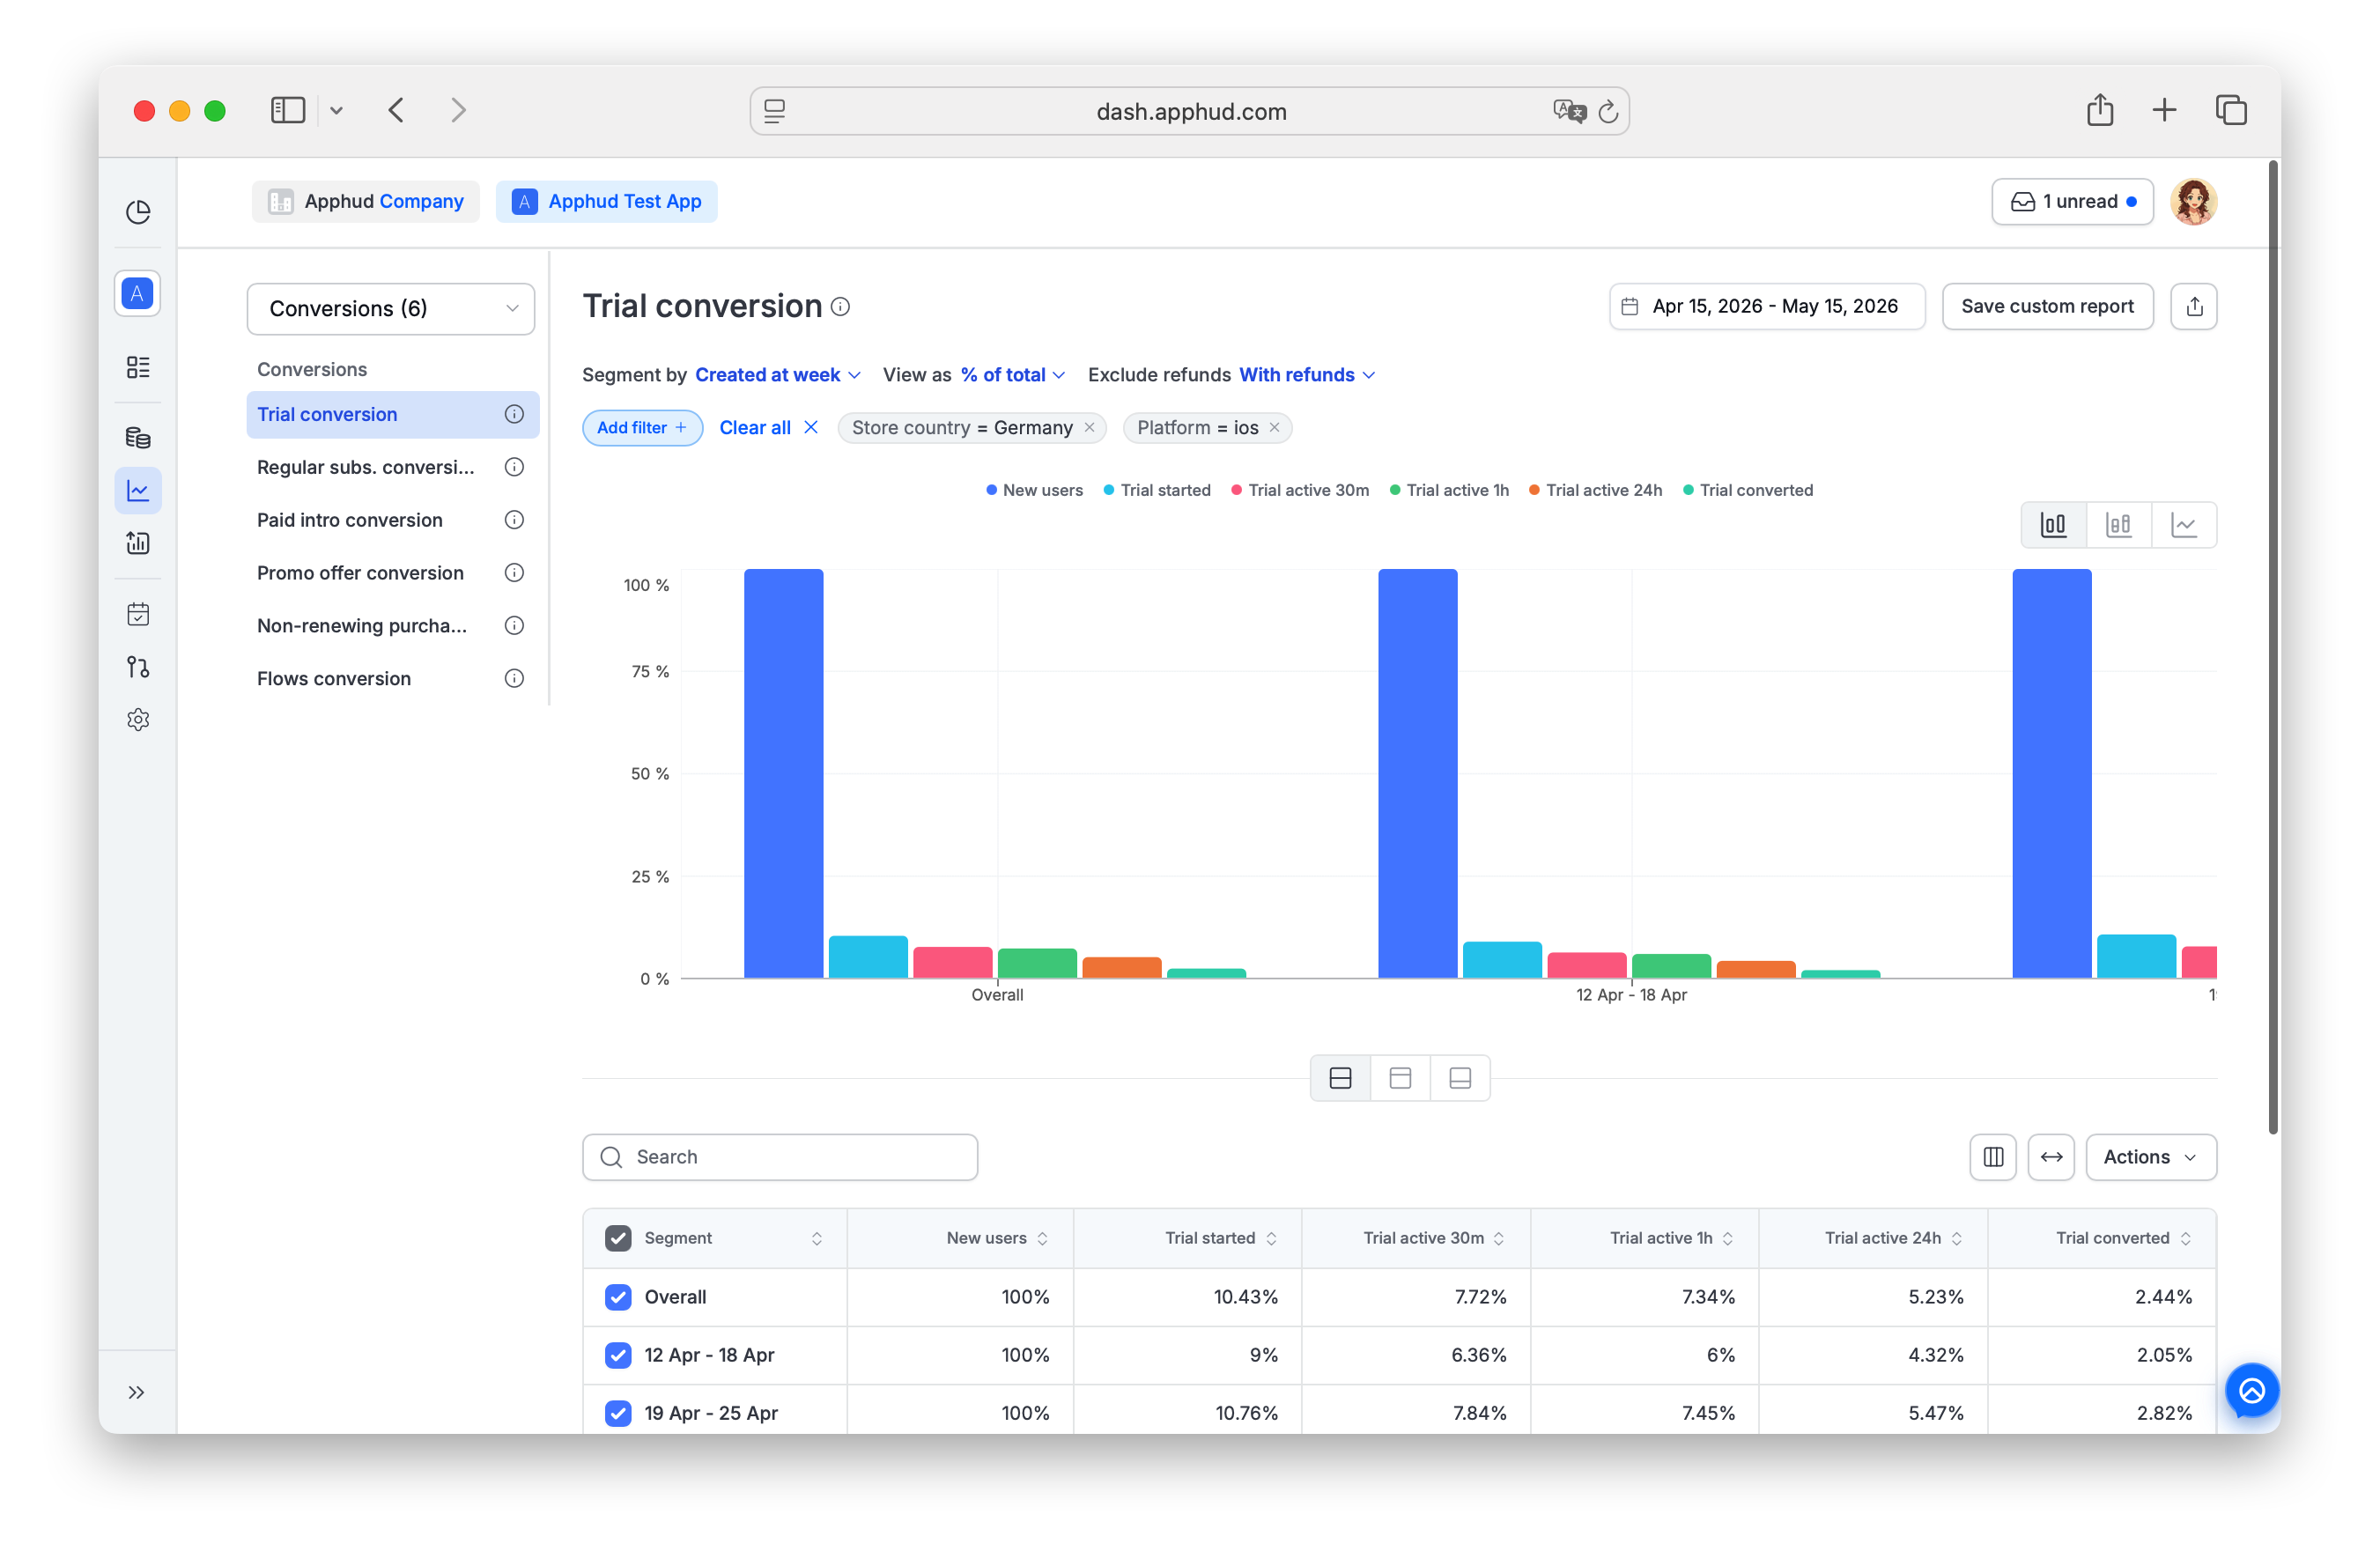Uncheck the 12 Apr - 18 Apr checkbox
This screenshot has width=2380, height=1566.
[618, 1355]
